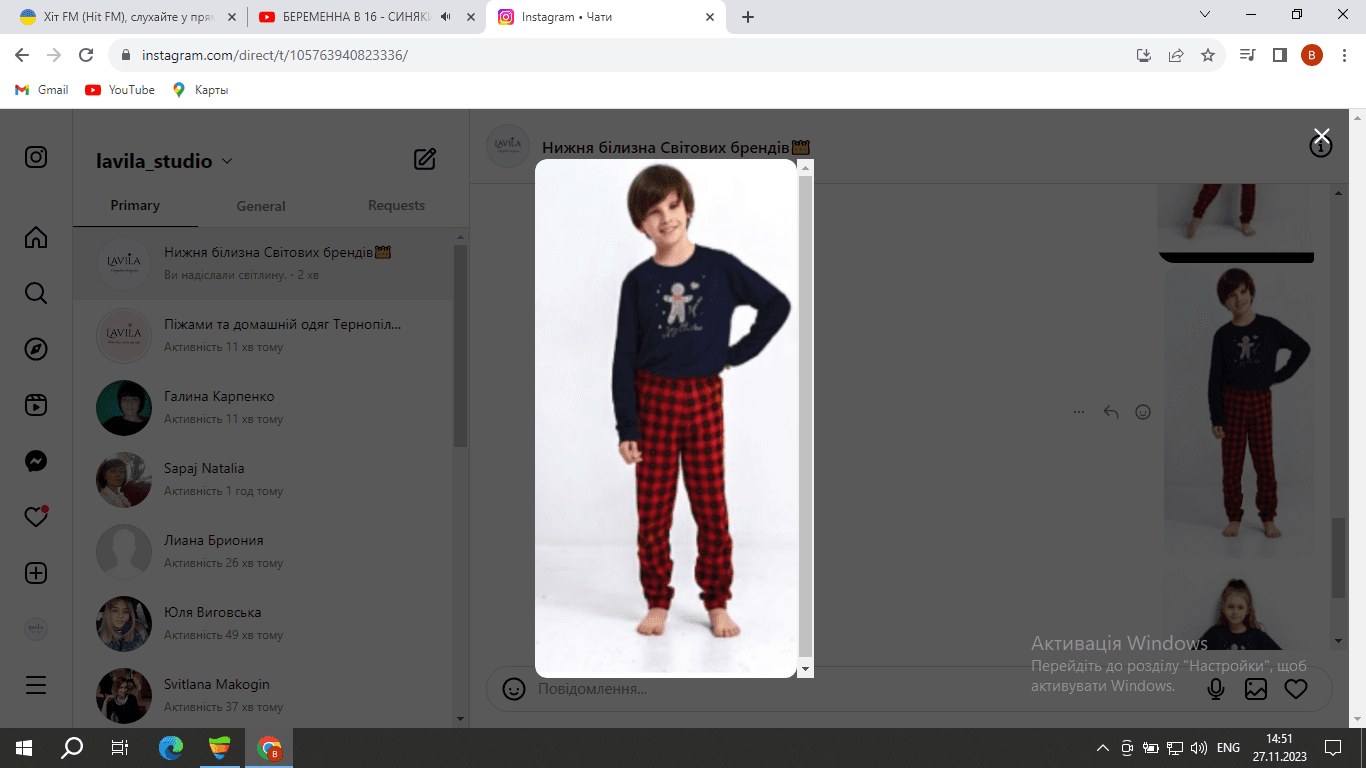Image resolution: width=1366 pixels, height=768 pixels.
Task: Bookmark this page with star icon
Action: point(1208,55)
